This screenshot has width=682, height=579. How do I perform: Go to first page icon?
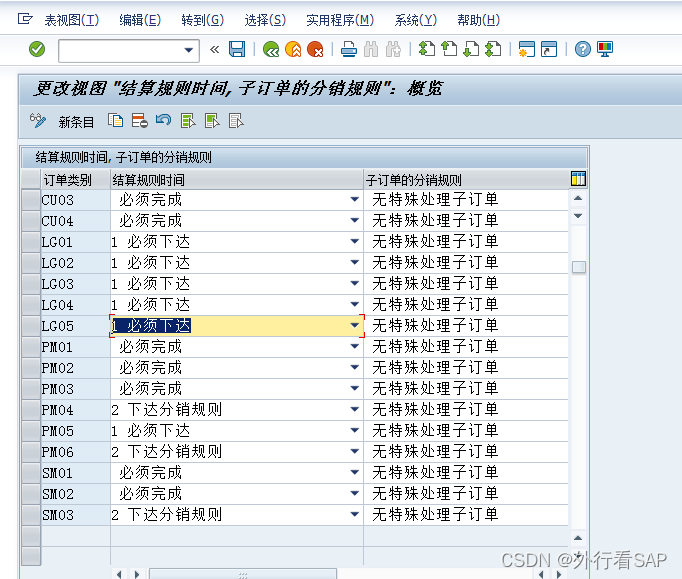427,49
